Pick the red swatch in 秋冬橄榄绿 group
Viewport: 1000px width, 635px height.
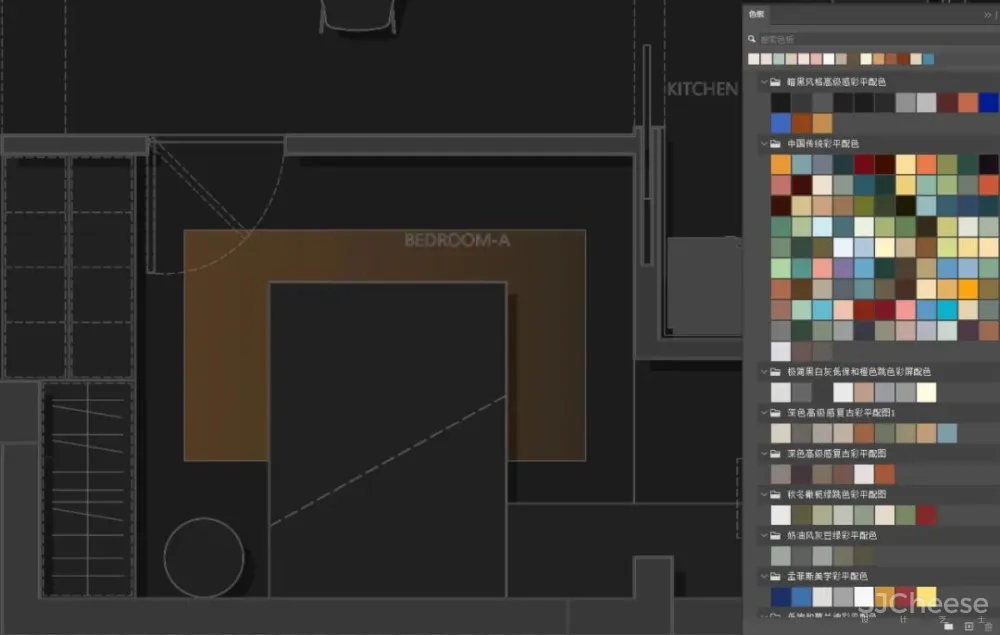[x=926, y=515]
